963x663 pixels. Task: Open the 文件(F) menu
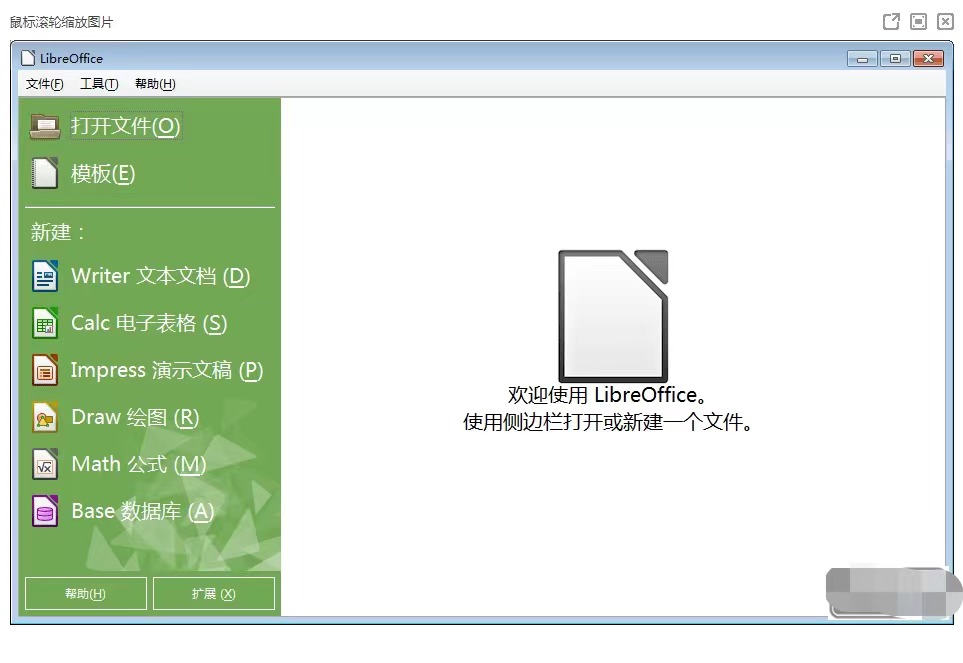tap(44, 84)
